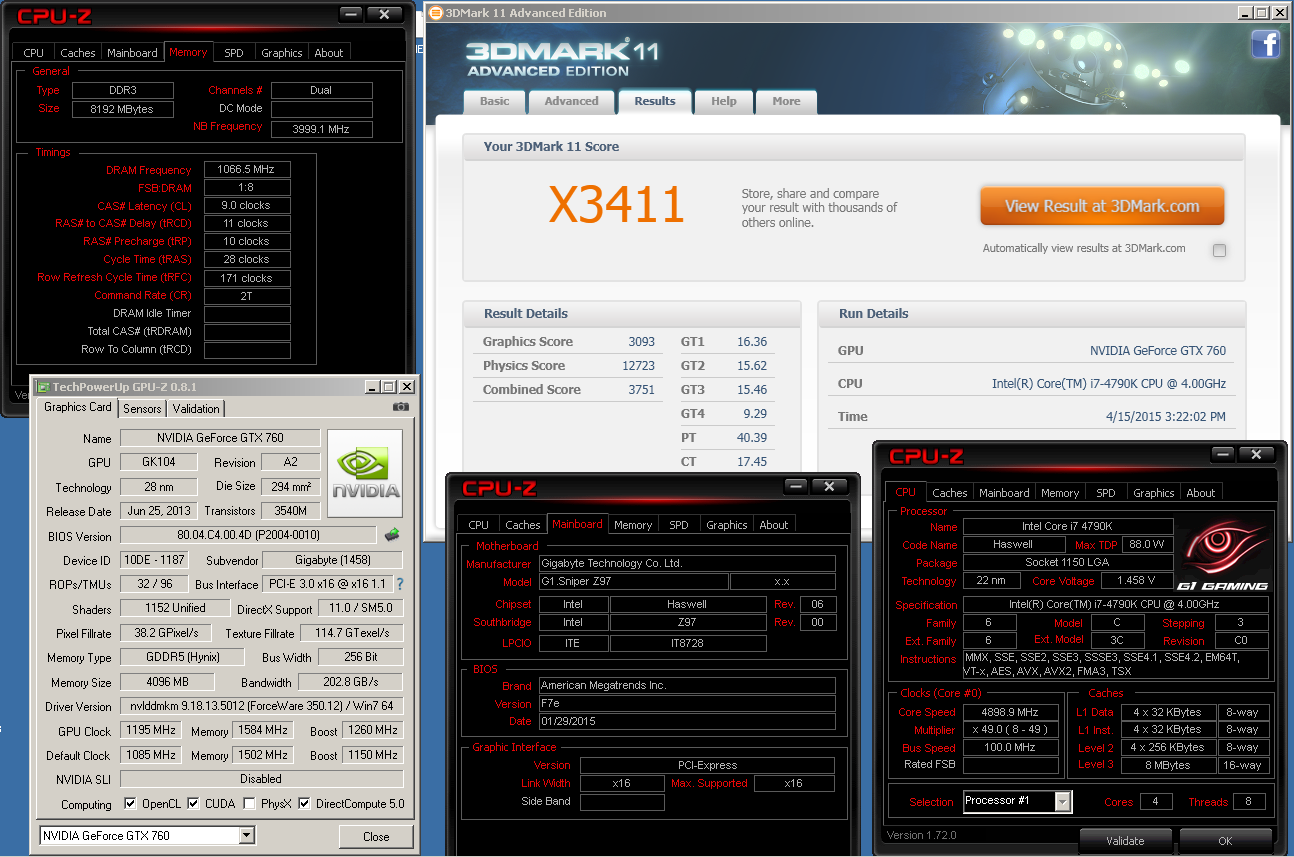This screenshot has height=857, width=1294.
Task: Toggle automatically view results at 3DMark.com checkbox
Action: click(1219, 250)
